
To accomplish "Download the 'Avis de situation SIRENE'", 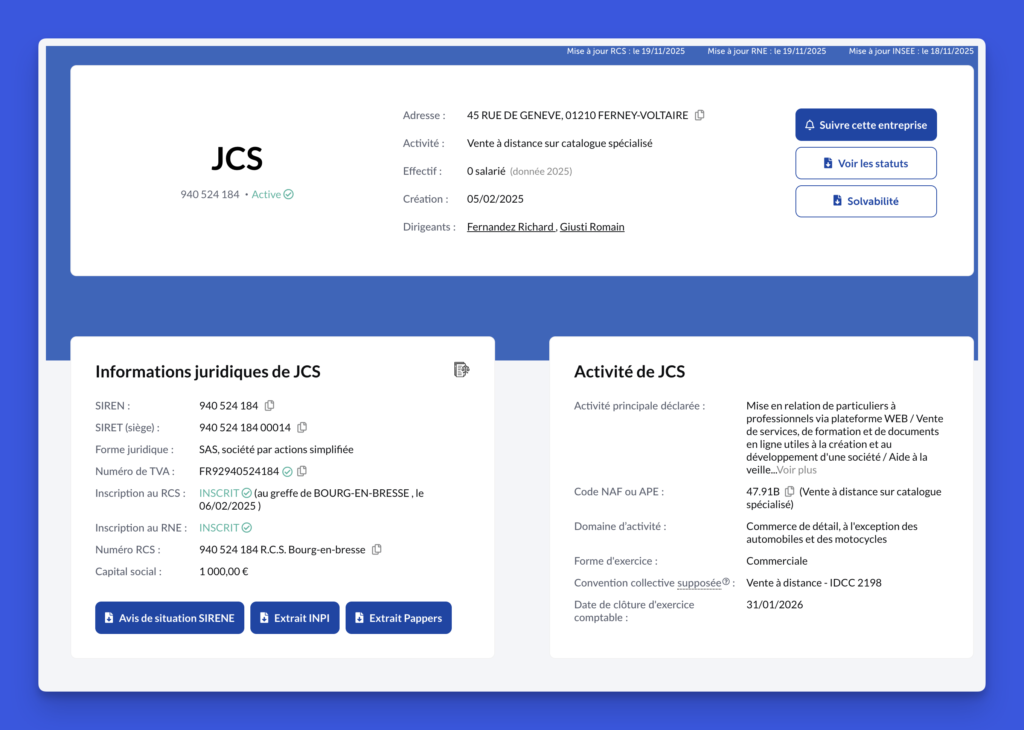I will click(169, 618).
